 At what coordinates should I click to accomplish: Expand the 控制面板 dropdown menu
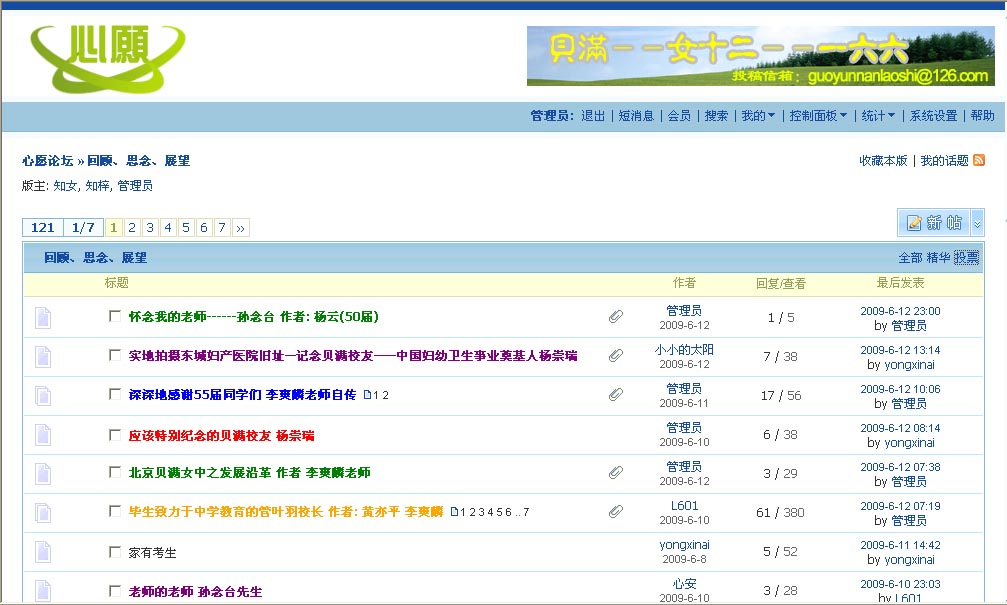(818, 116)
